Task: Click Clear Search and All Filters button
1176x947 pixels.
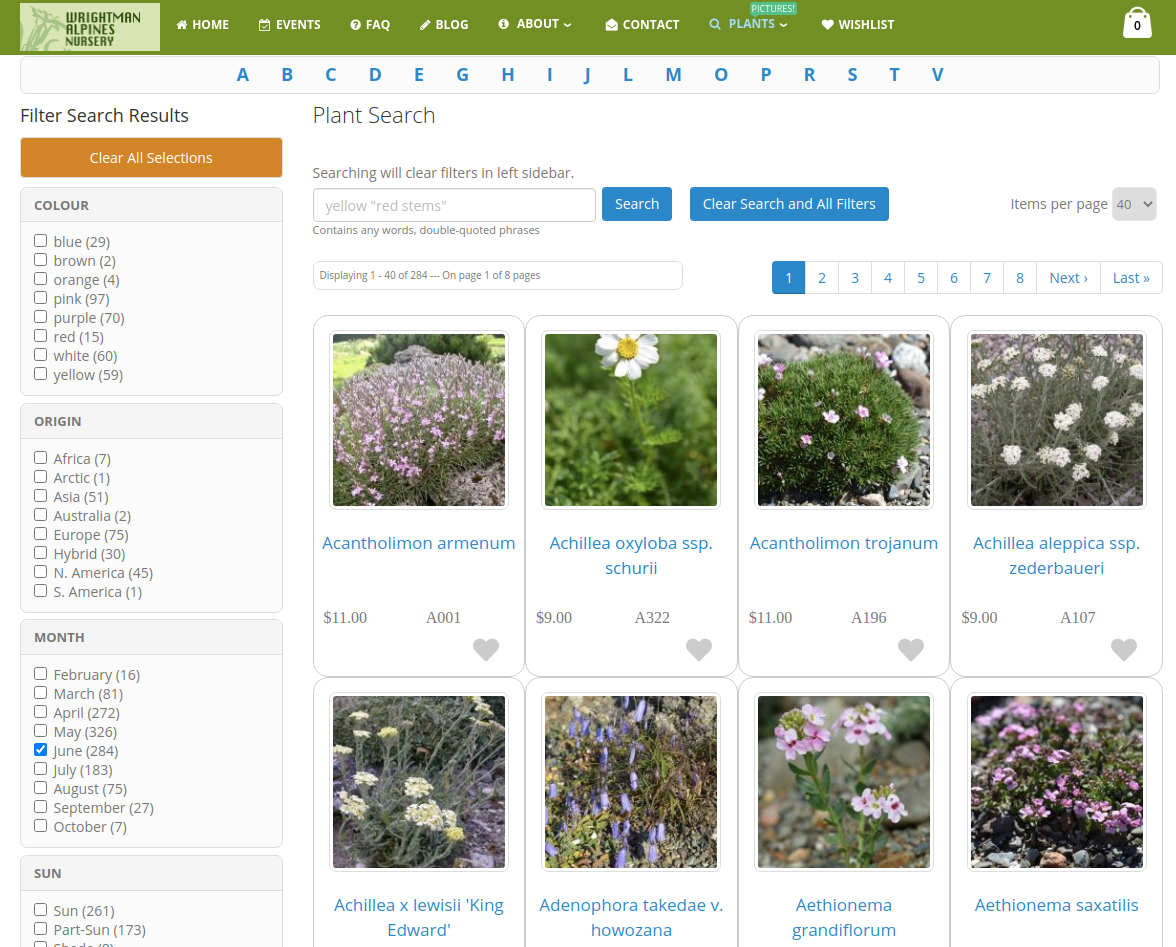Action: 789,204
